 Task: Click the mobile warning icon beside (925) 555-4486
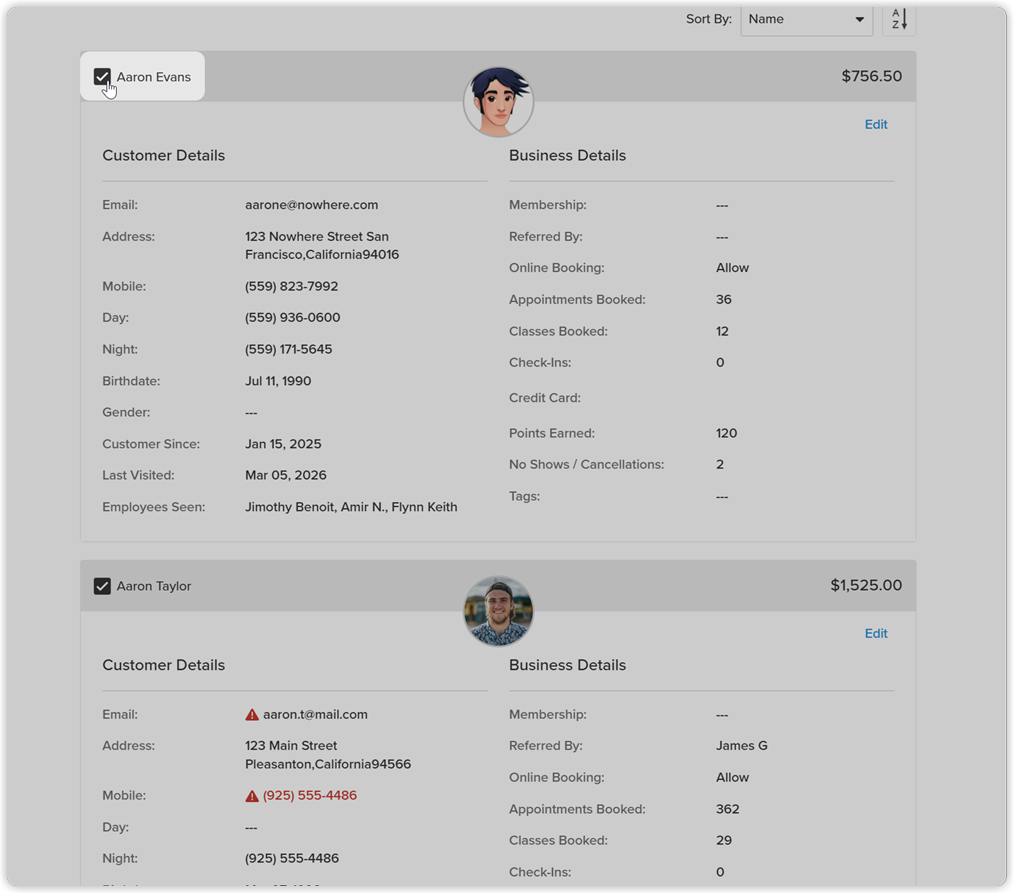pos(252,796)
